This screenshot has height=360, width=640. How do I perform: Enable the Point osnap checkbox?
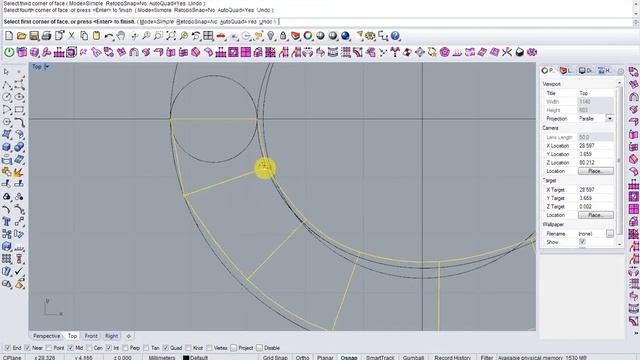[49, 348]
